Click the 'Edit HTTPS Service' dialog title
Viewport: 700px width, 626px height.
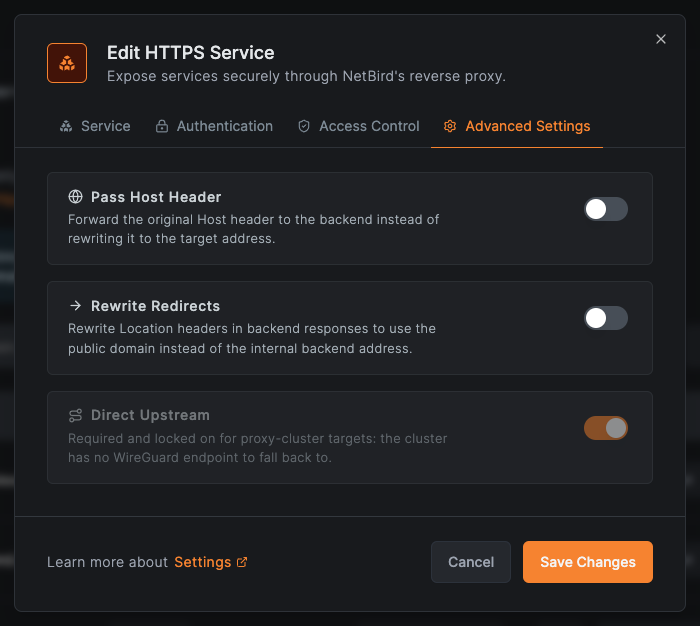click(x=191, y=53)
